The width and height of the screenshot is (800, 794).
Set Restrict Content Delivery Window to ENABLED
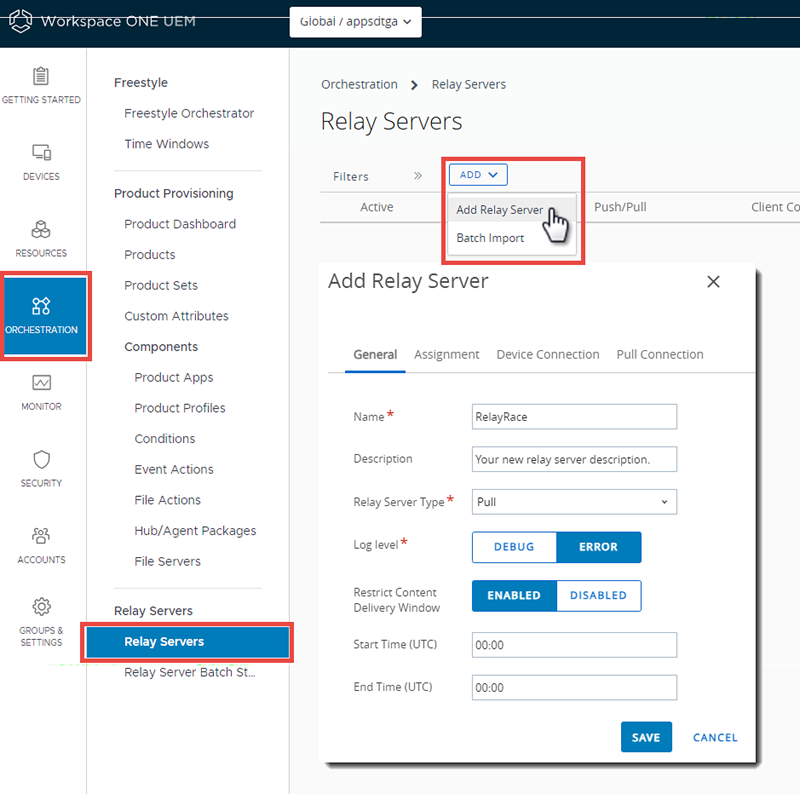pos(514,596)
